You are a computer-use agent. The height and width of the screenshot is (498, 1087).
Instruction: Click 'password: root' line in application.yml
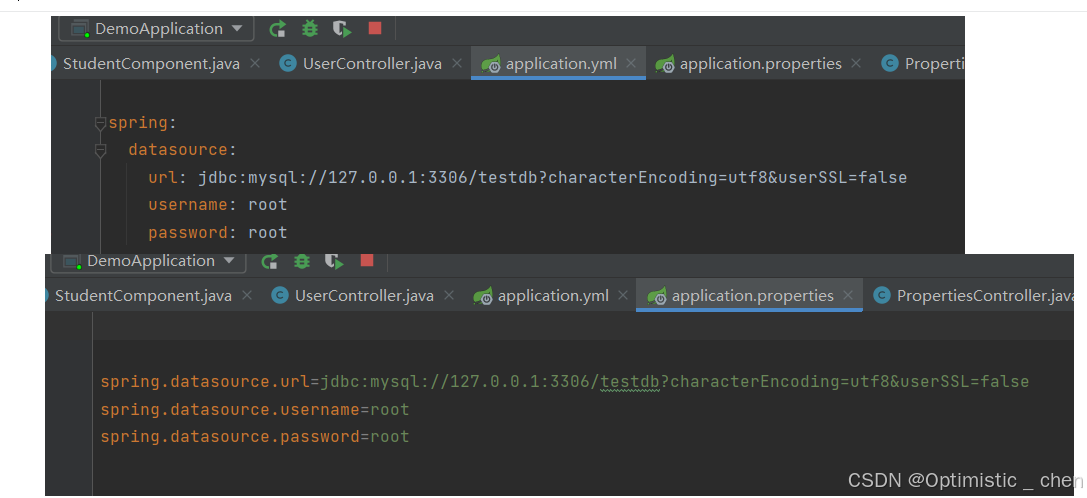[218, 232]
